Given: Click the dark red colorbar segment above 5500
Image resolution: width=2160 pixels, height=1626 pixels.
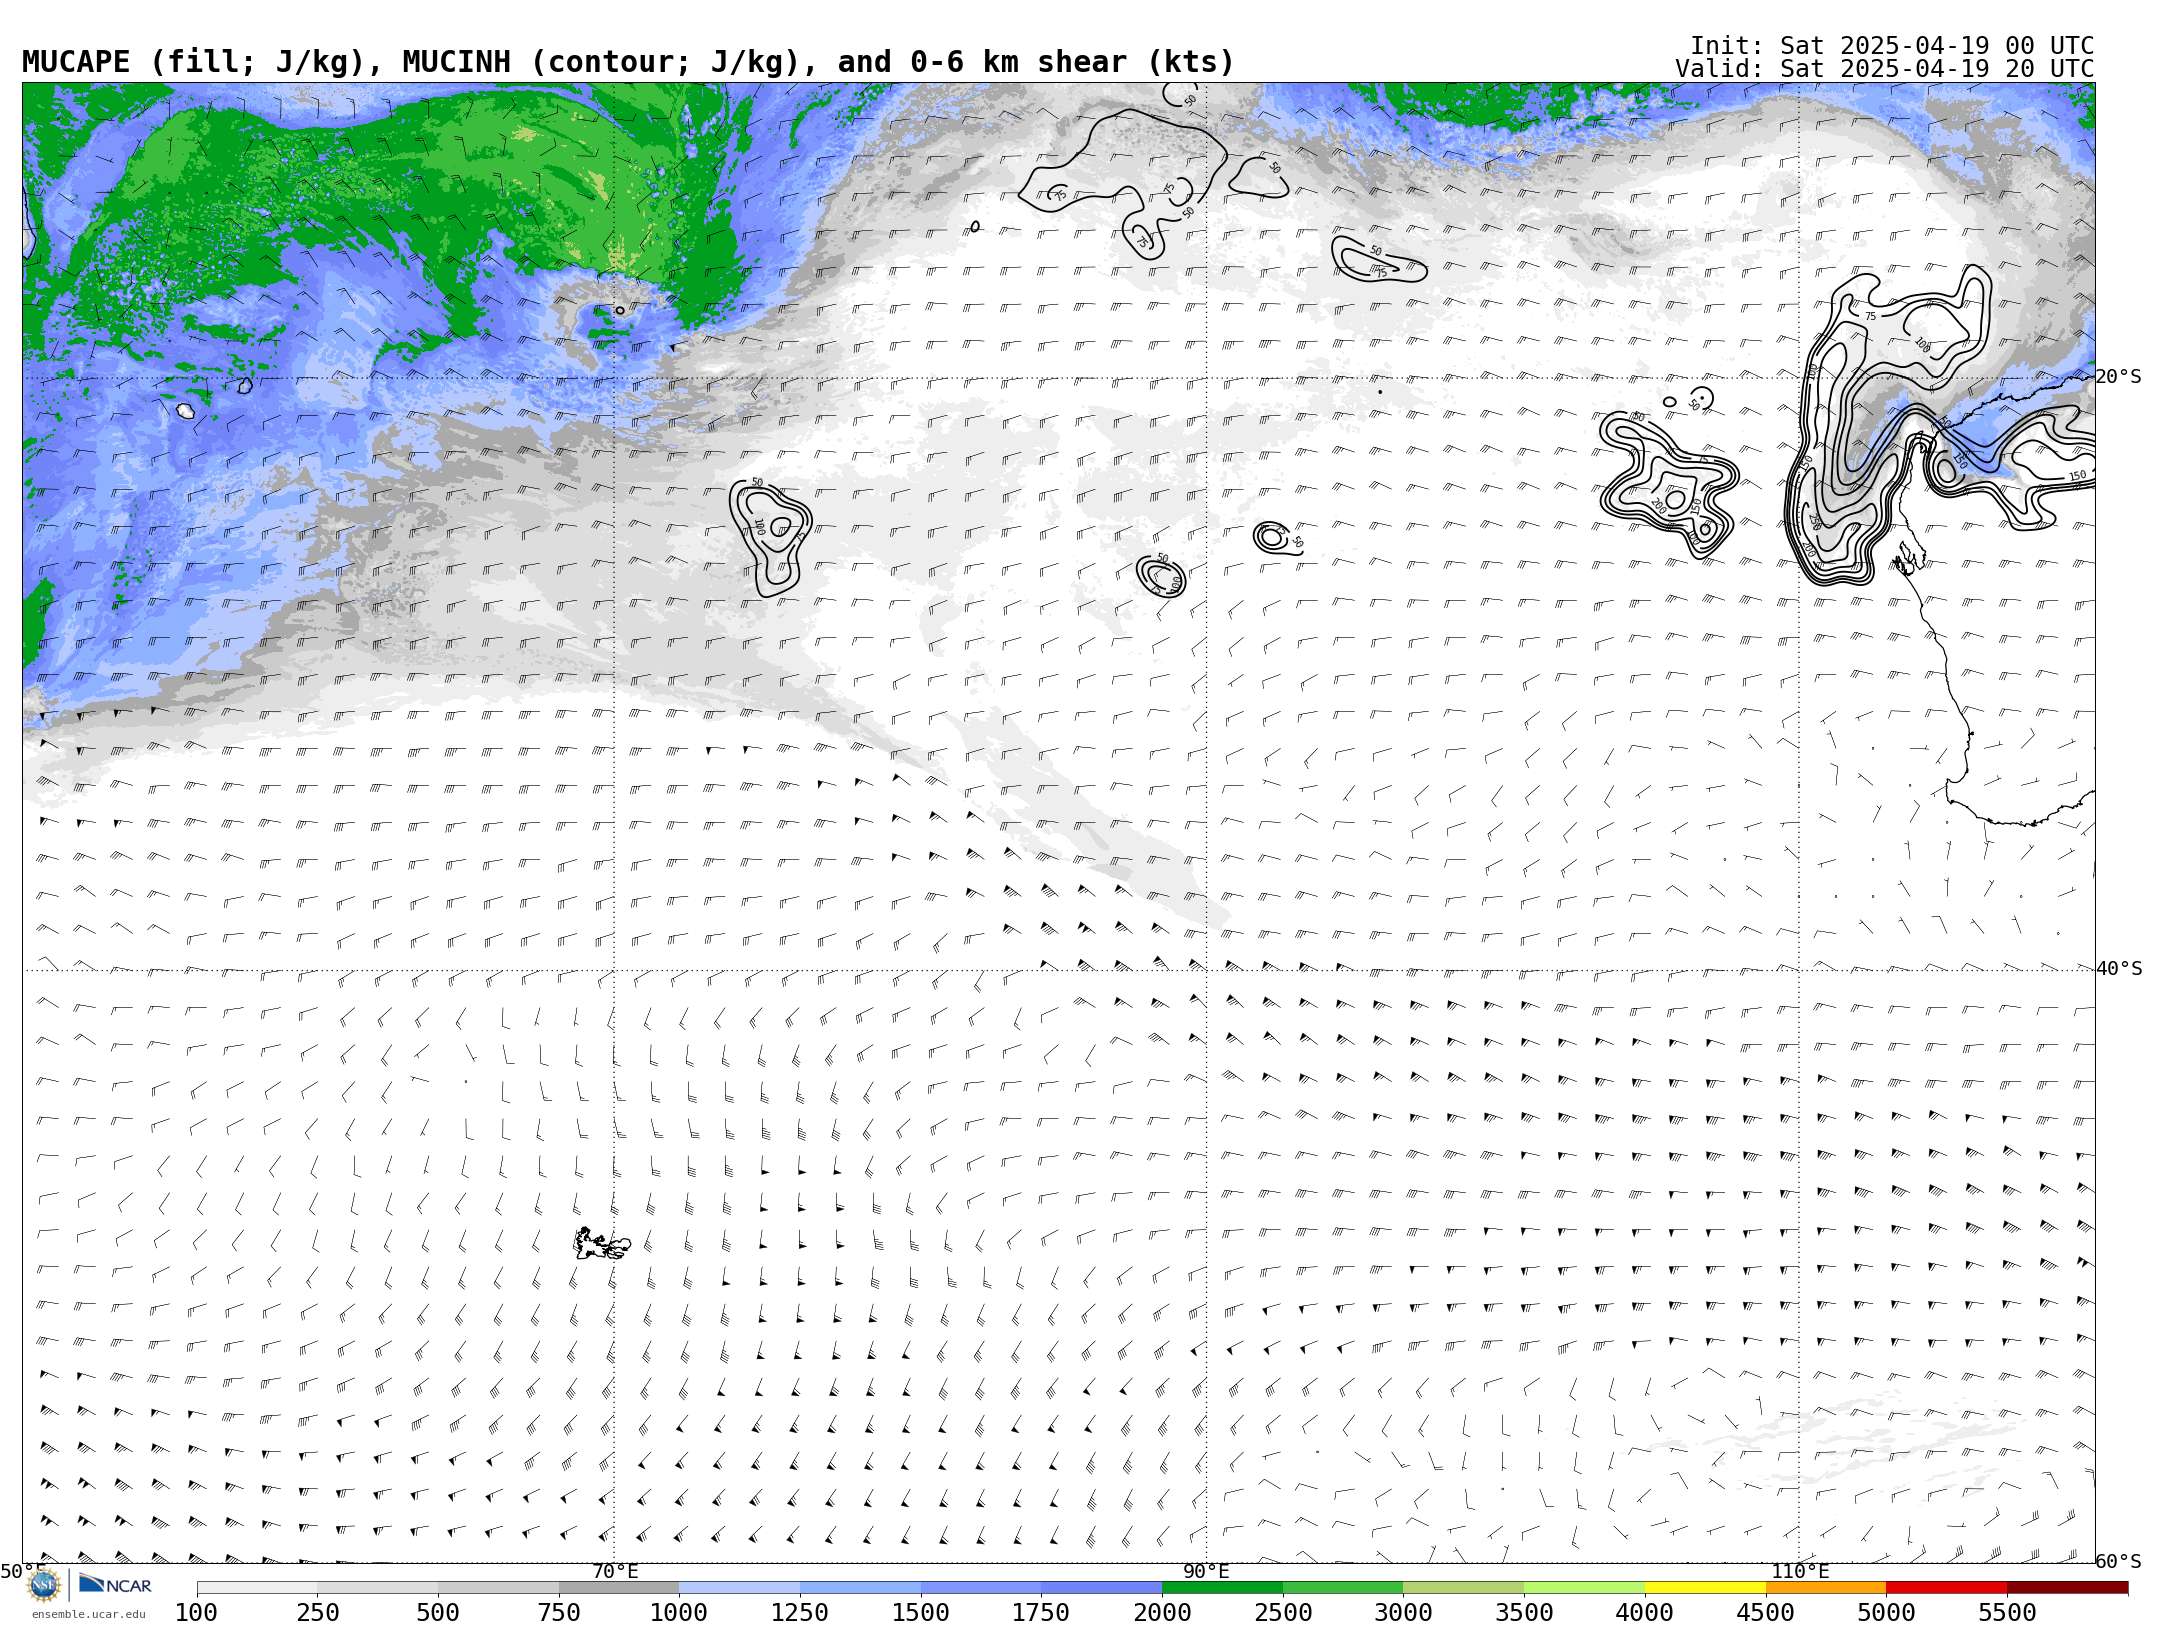Looking at the screenshot, I should tap(2067, 1588).
